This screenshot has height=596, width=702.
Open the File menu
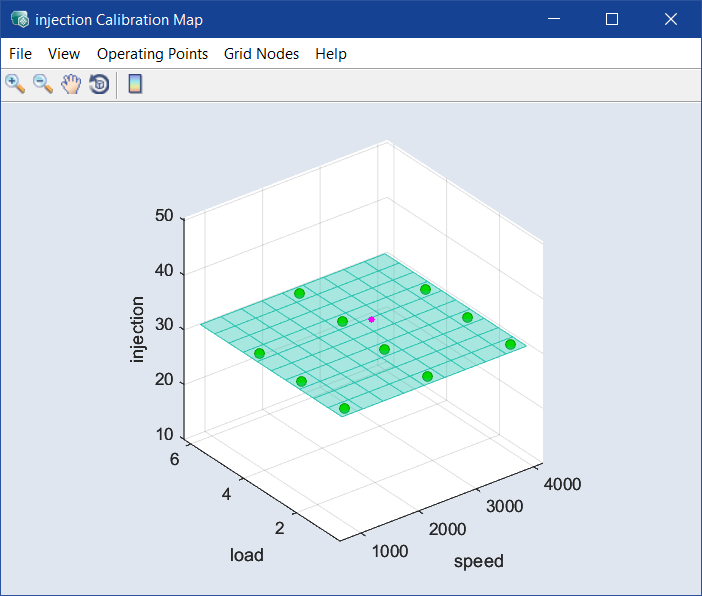(x=20, y=54)
